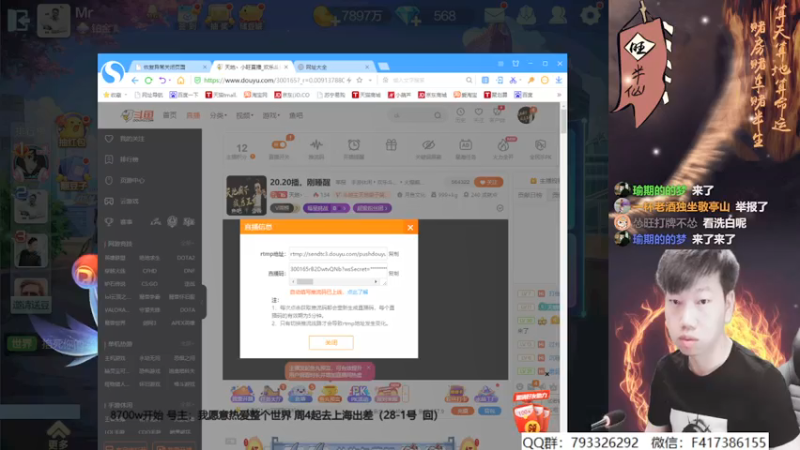Open a new browser tab
The width and height of the screenshot is (800, 450).
pyautogui.click(x=384, y=66)
